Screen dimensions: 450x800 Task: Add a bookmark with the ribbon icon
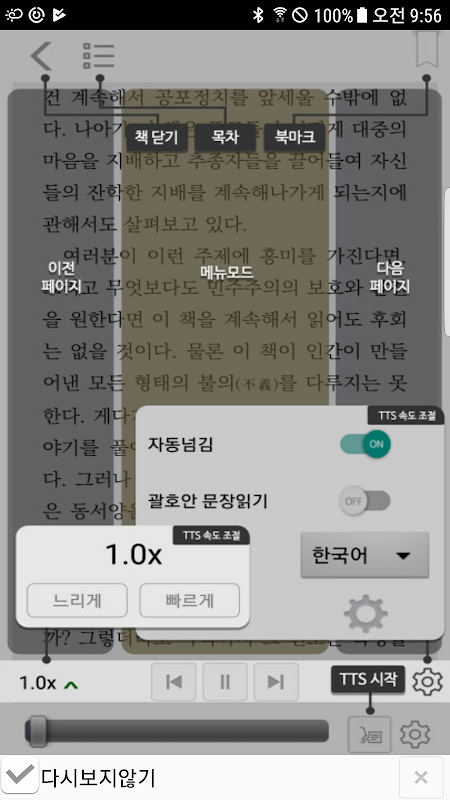[427, 49]
